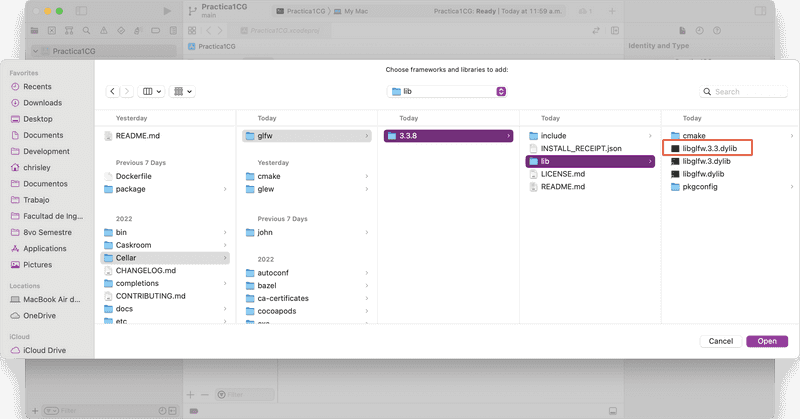Image resolution: width=800 pixels, height=419 pixels.
Task: Open the grouping options dropdown
Action: coord(182,91)
